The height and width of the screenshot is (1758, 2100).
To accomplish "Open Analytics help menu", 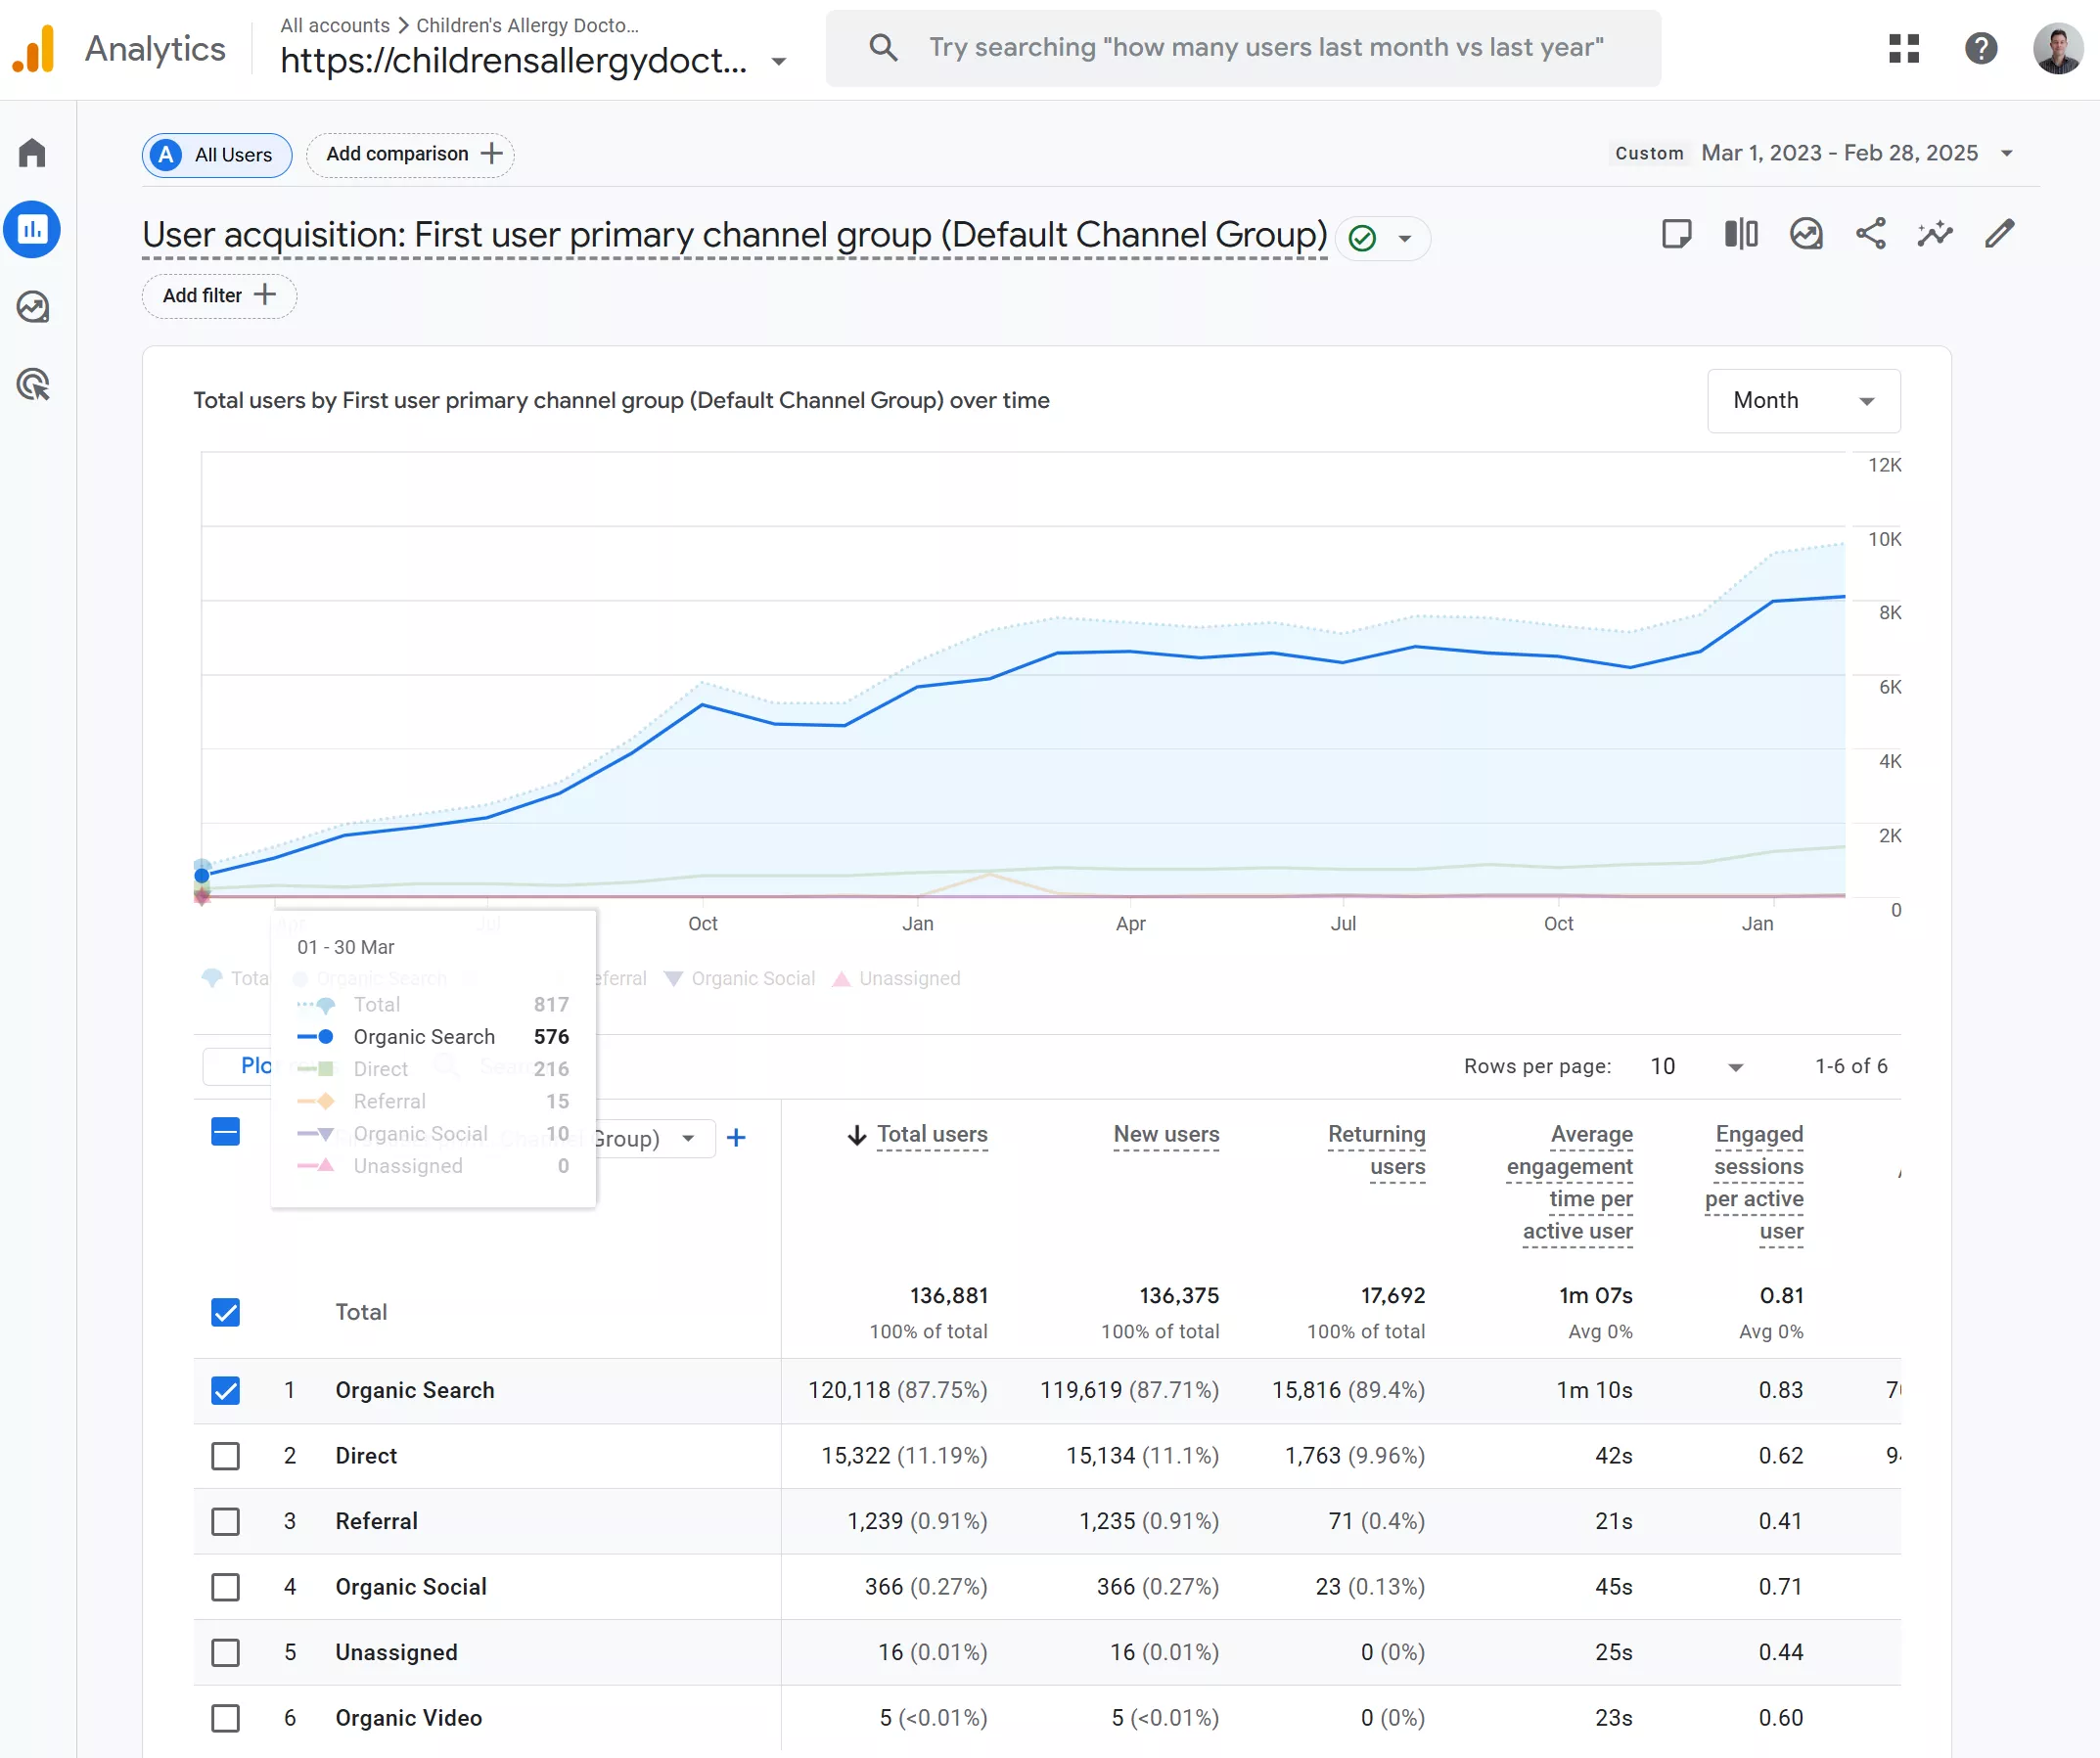I will tap(1980, 48).
